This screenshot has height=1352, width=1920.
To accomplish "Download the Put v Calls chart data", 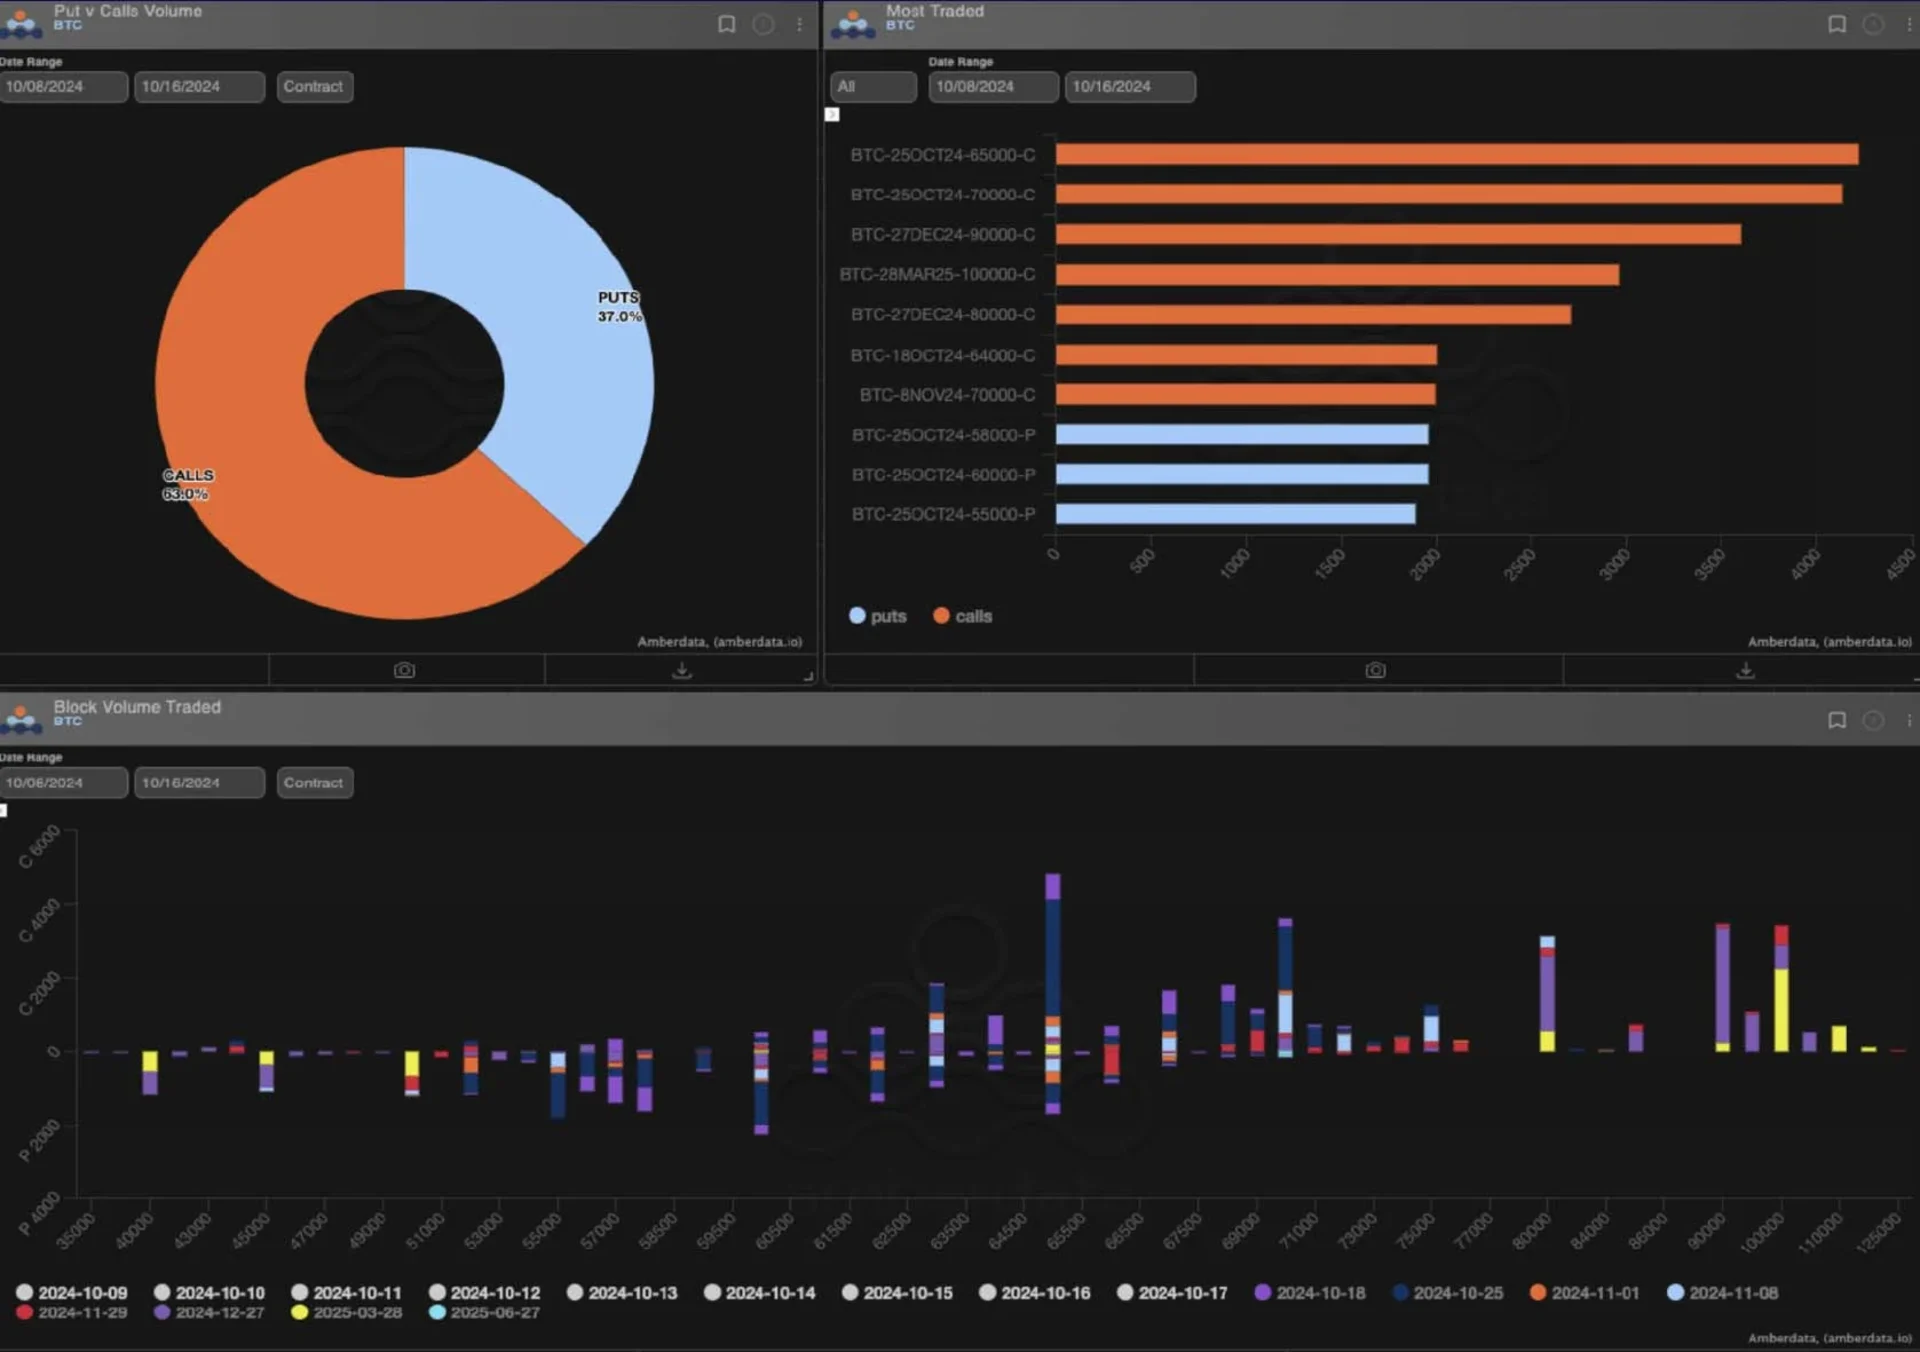I will (x=682, y=670).
